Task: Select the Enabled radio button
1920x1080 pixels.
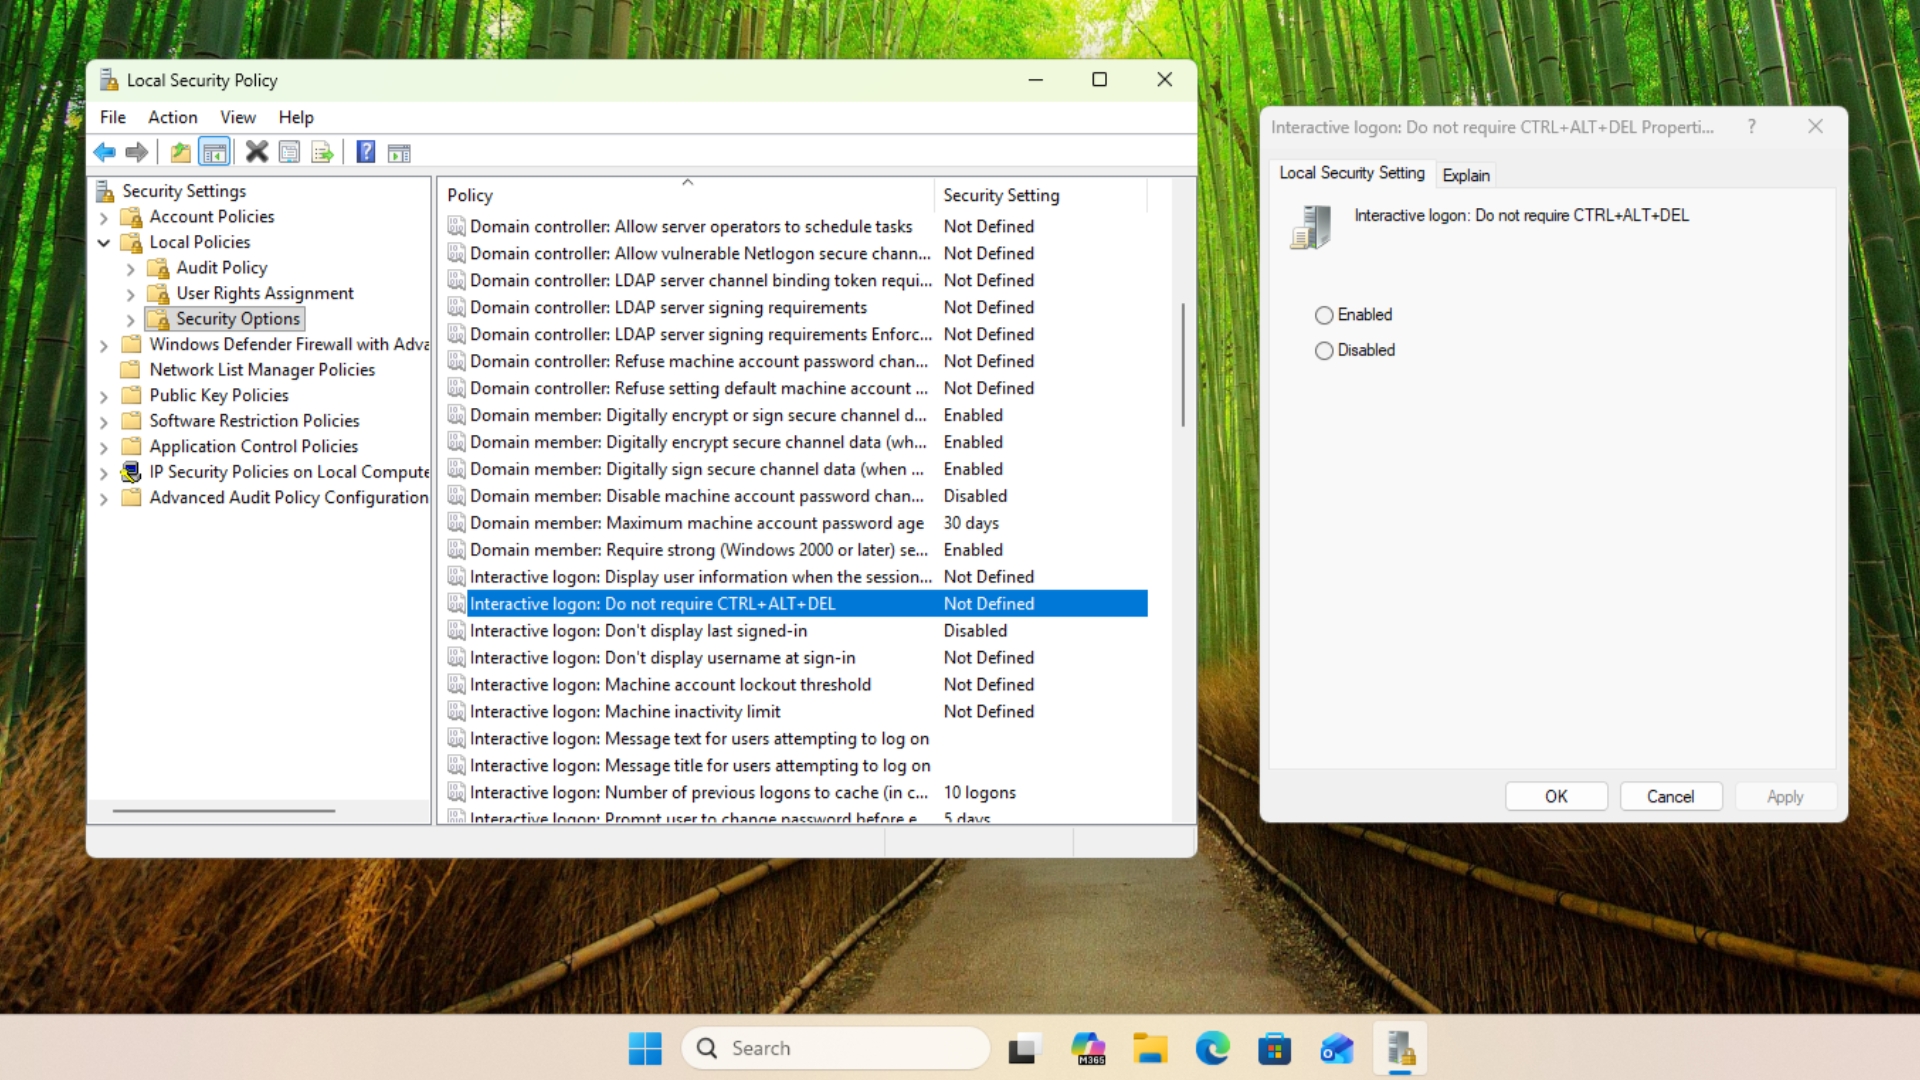Action: 1324,315
